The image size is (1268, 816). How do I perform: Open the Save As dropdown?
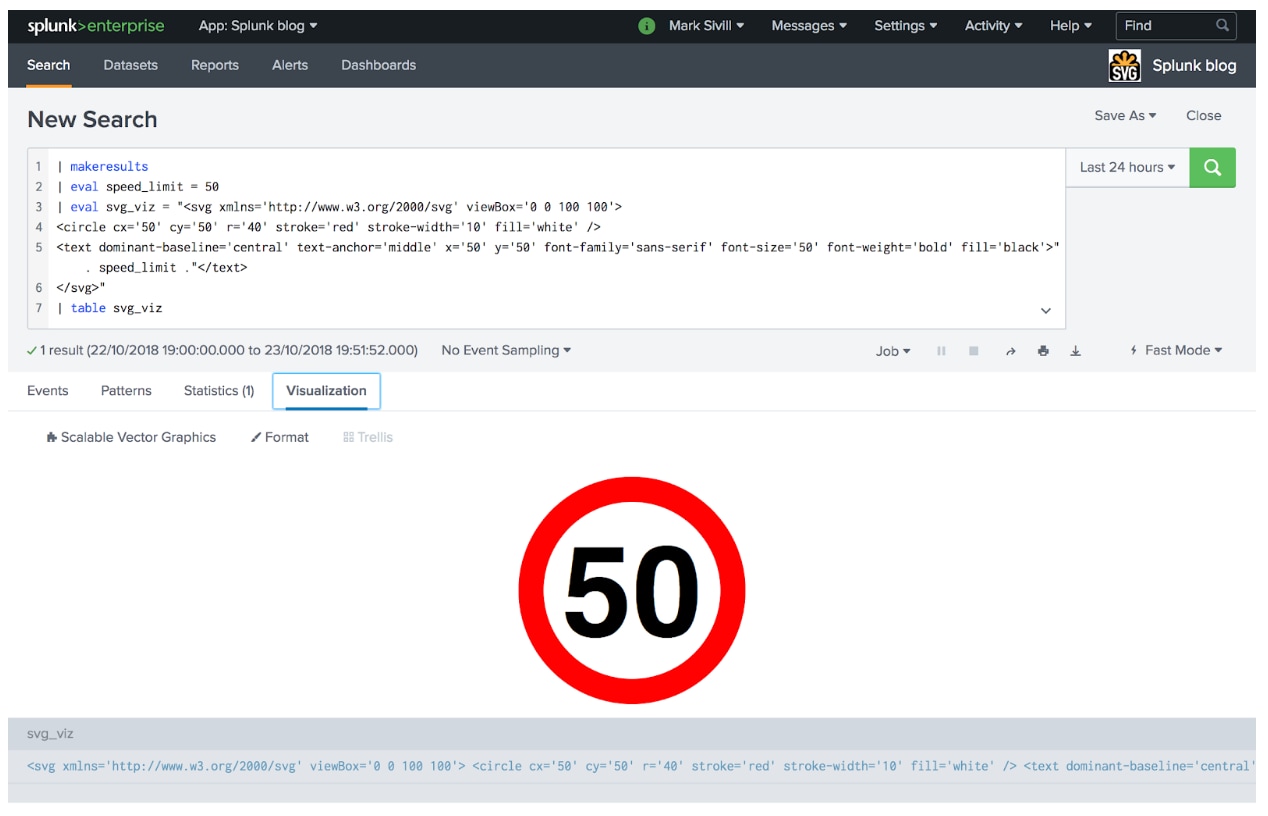(x=1125, y=116)
